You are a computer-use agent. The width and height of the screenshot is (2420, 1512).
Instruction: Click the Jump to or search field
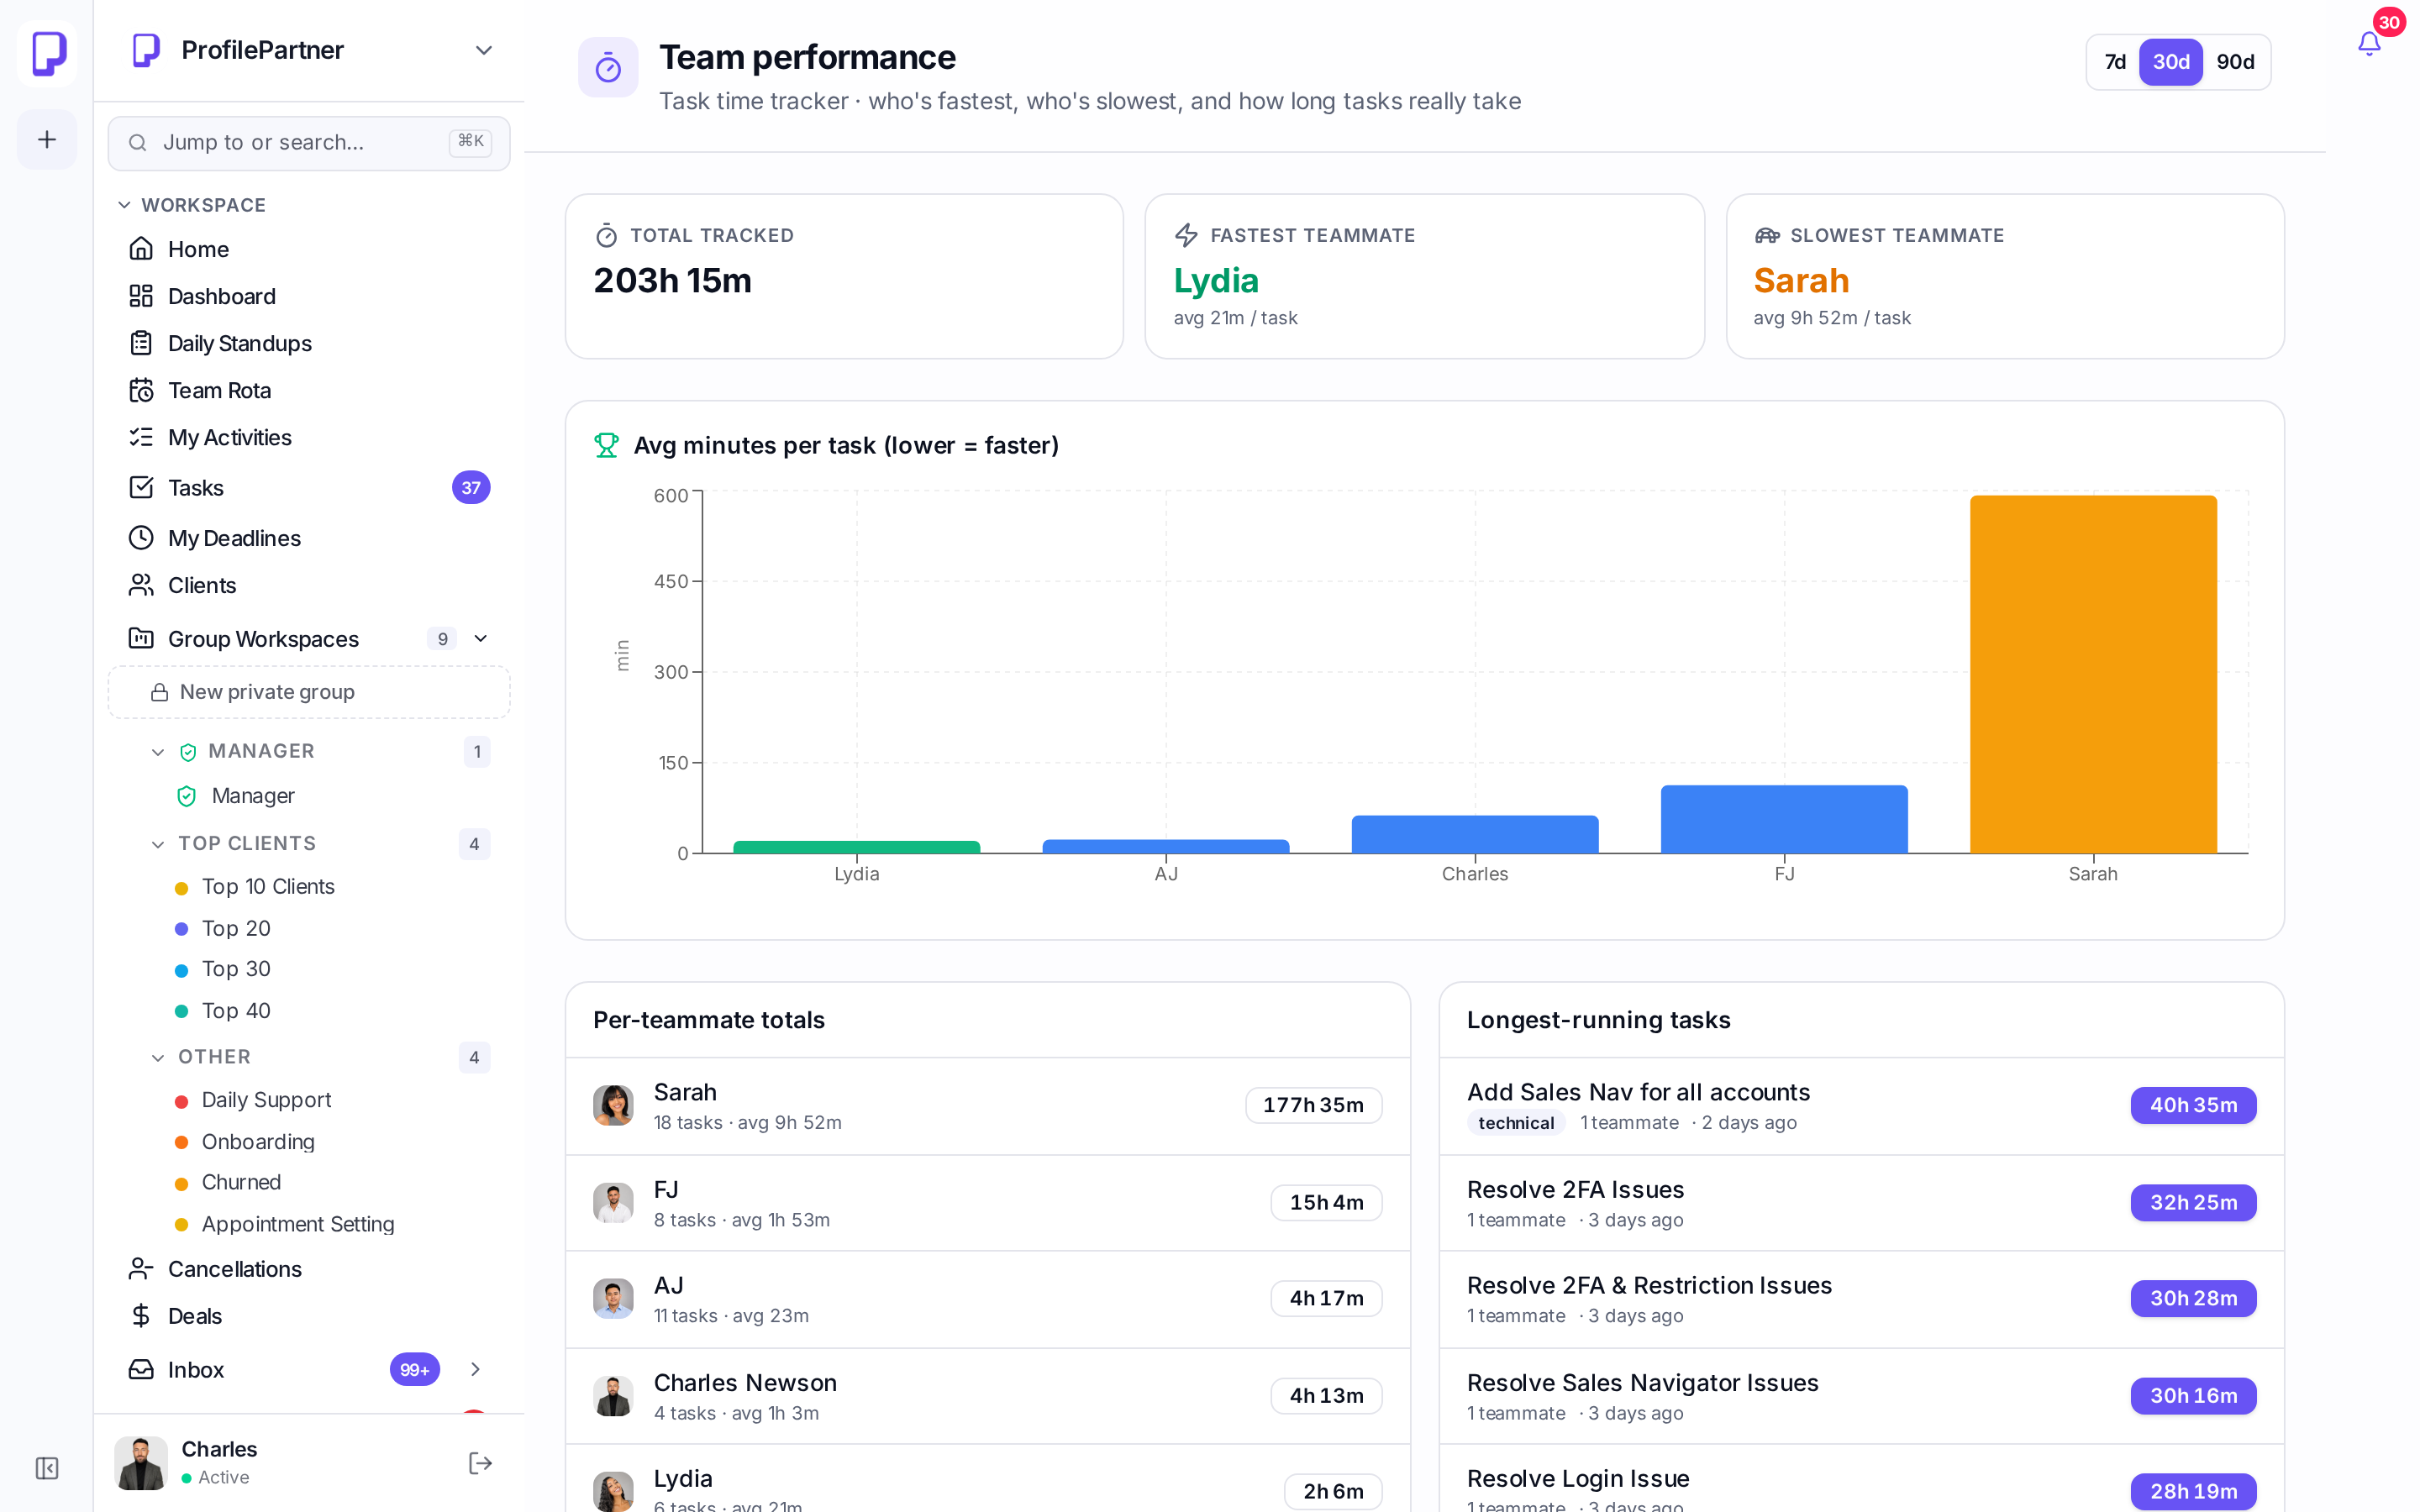pyautogui.click(x=309, y=143)
